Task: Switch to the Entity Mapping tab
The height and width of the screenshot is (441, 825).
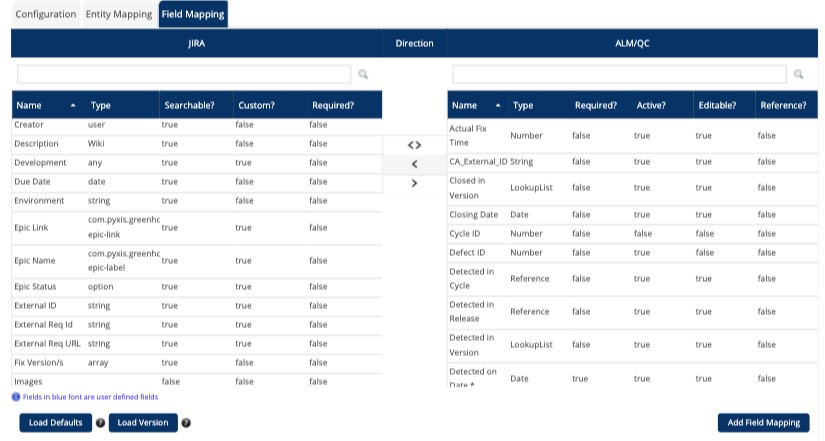Action: [x=119, y=14]
